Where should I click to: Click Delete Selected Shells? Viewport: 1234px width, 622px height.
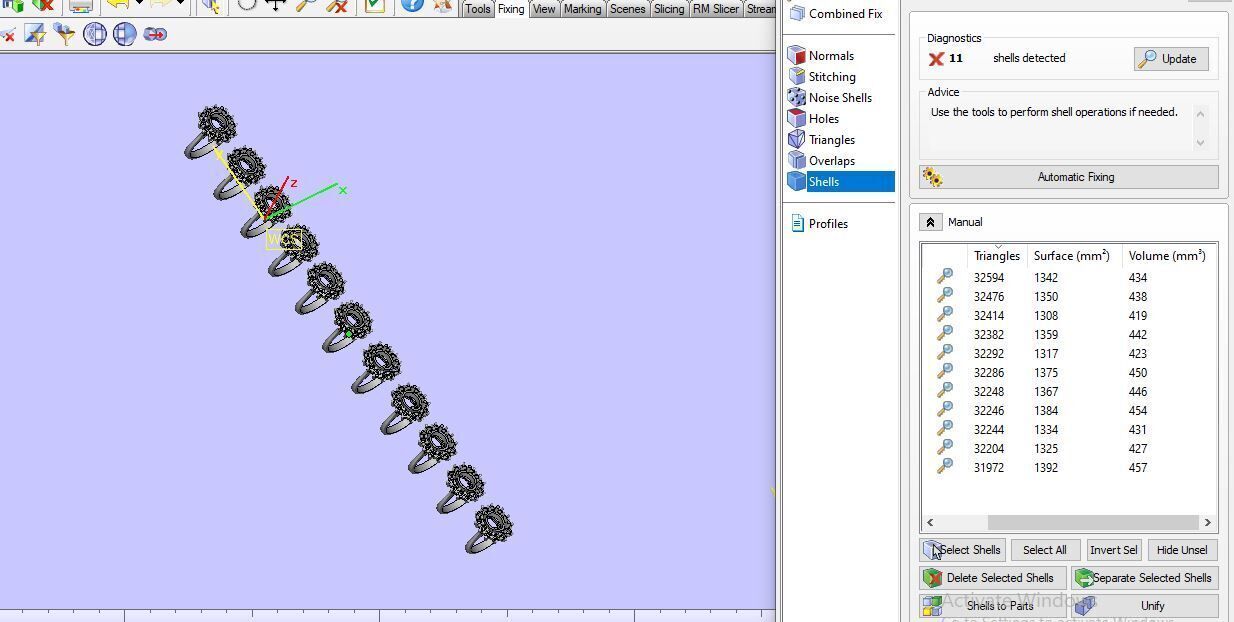coord(992,578)
